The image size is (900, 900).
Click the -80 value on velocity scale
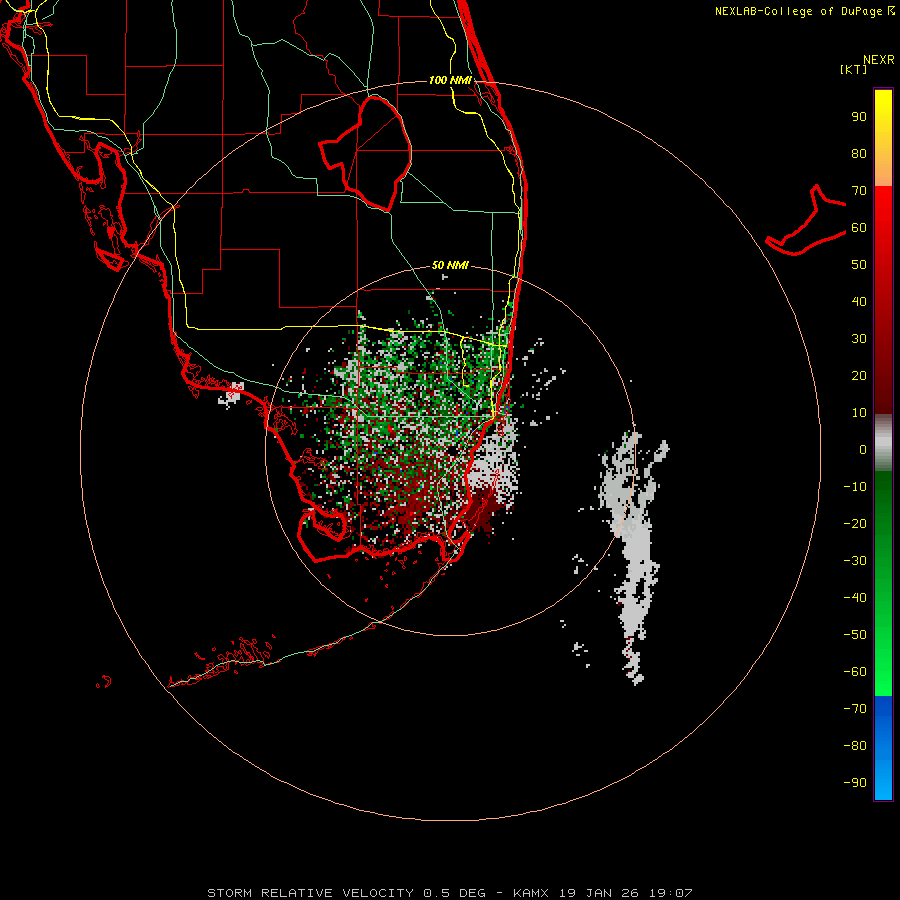[x=855, y=746]
